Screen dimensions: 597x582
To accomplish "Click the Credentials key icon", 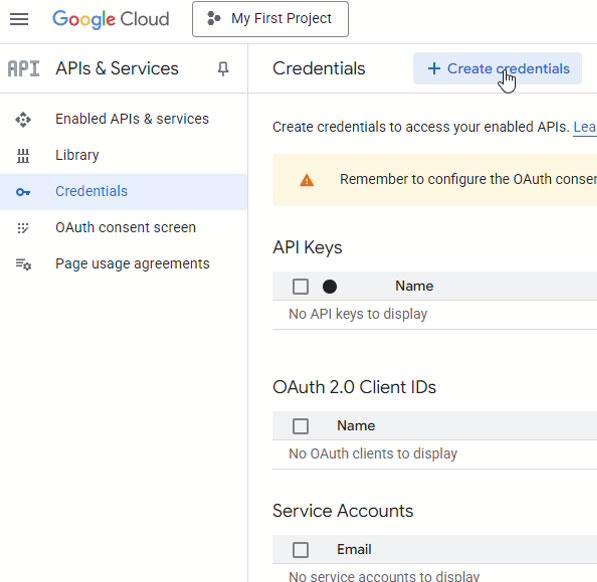I will [x=23, y=192].
